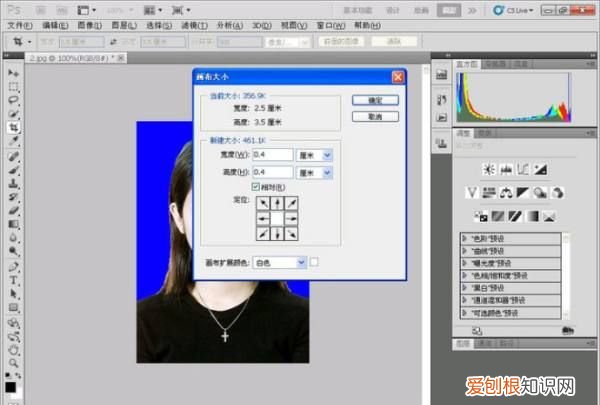Select the Crop tool in toolbox
Image resolution: width=600 pixels, height=405 pixels.
13,127
